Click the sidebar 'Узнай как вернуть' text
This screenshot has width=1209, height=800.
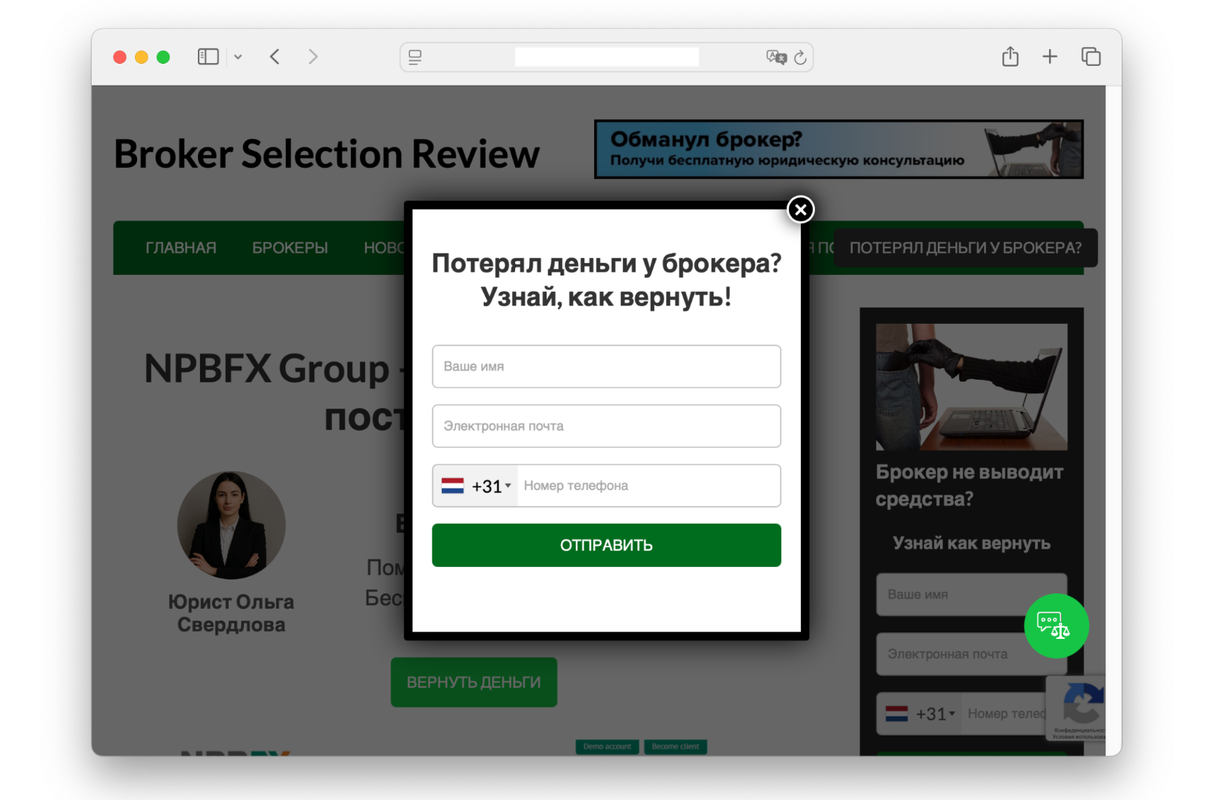click(x=971, y=543)
